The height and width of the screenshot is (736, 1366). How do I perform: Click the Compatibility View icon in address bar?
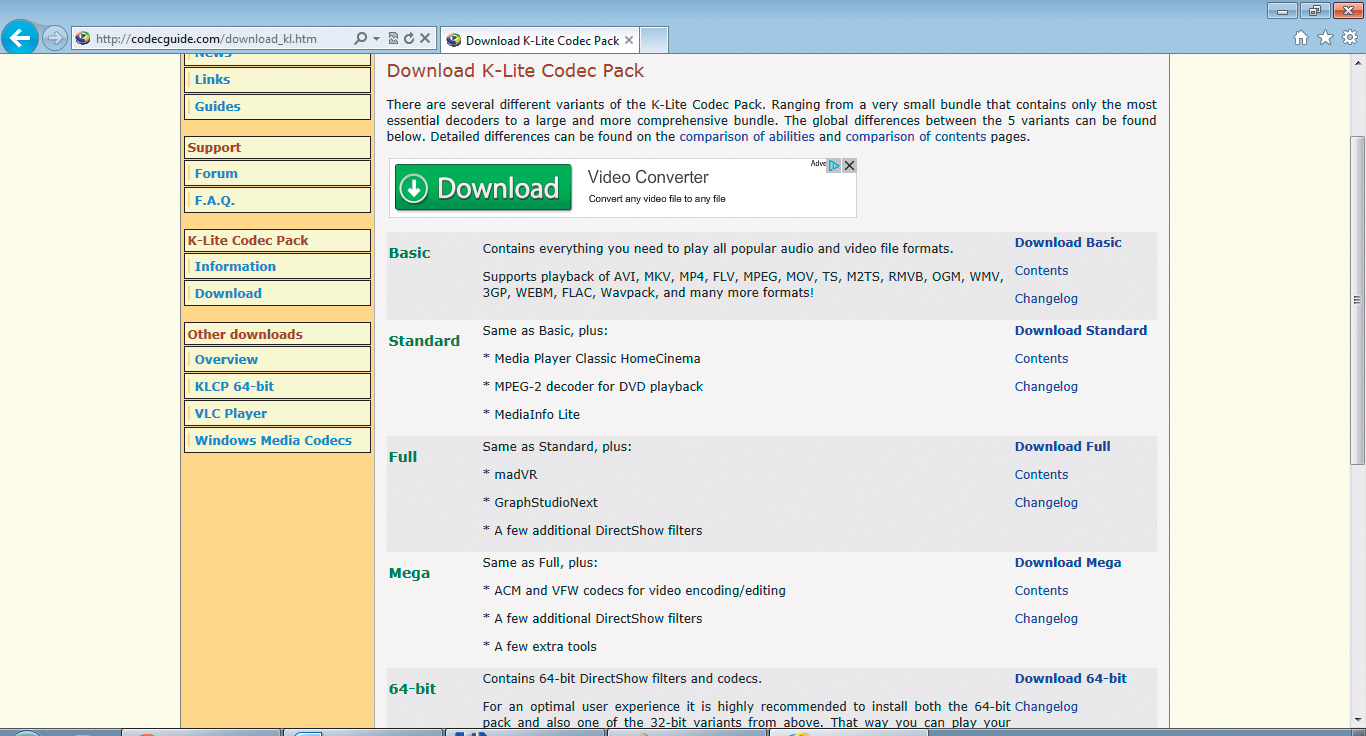[x=393, y=39]
